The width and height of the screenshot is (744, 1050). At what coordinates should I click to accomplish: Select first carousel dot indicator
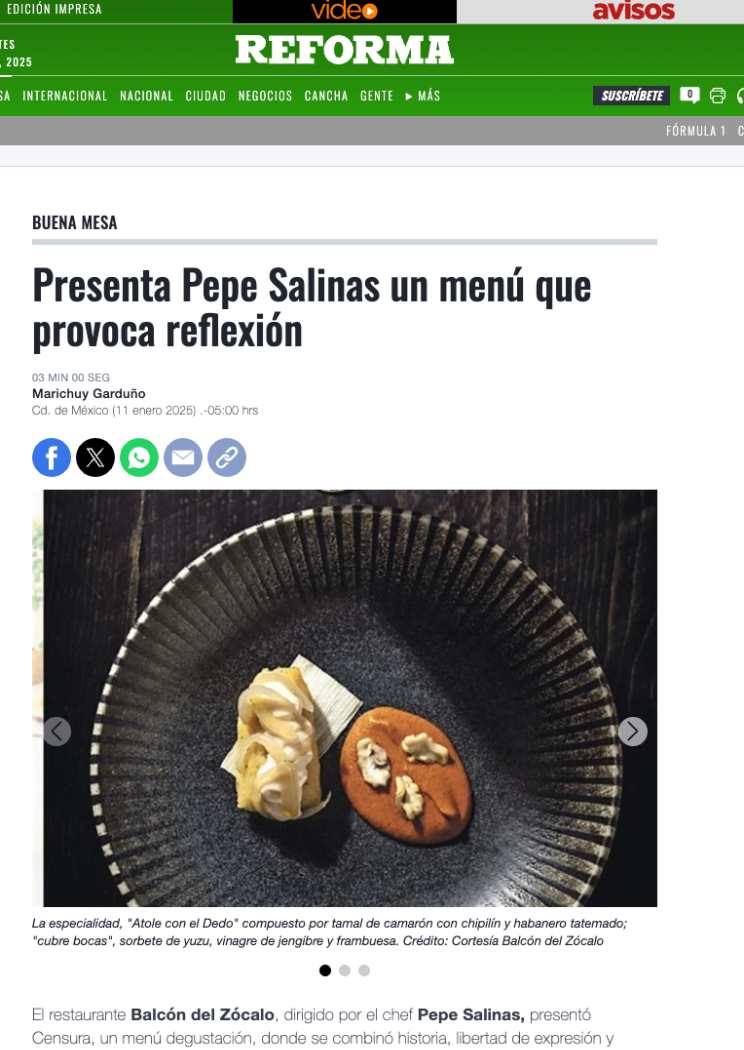click(x=325, y=970)
